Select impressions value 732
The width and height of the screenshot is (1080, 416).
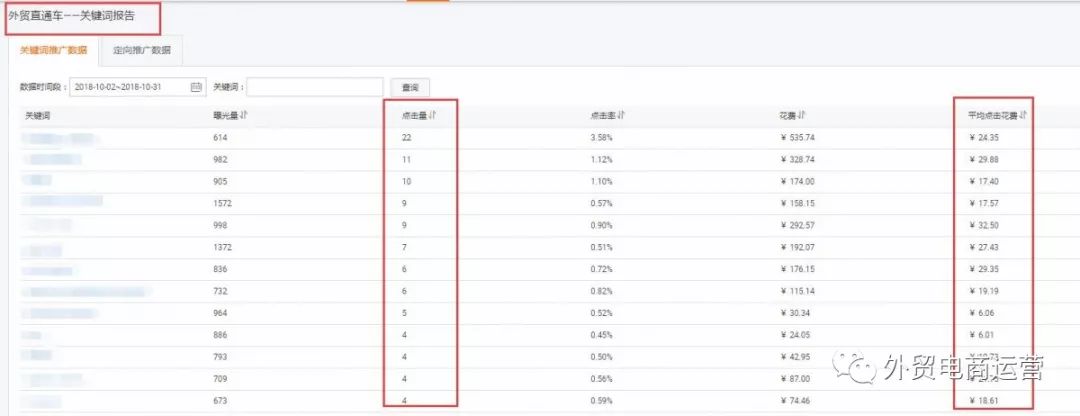pyautogui.click(x=220, y=291)
